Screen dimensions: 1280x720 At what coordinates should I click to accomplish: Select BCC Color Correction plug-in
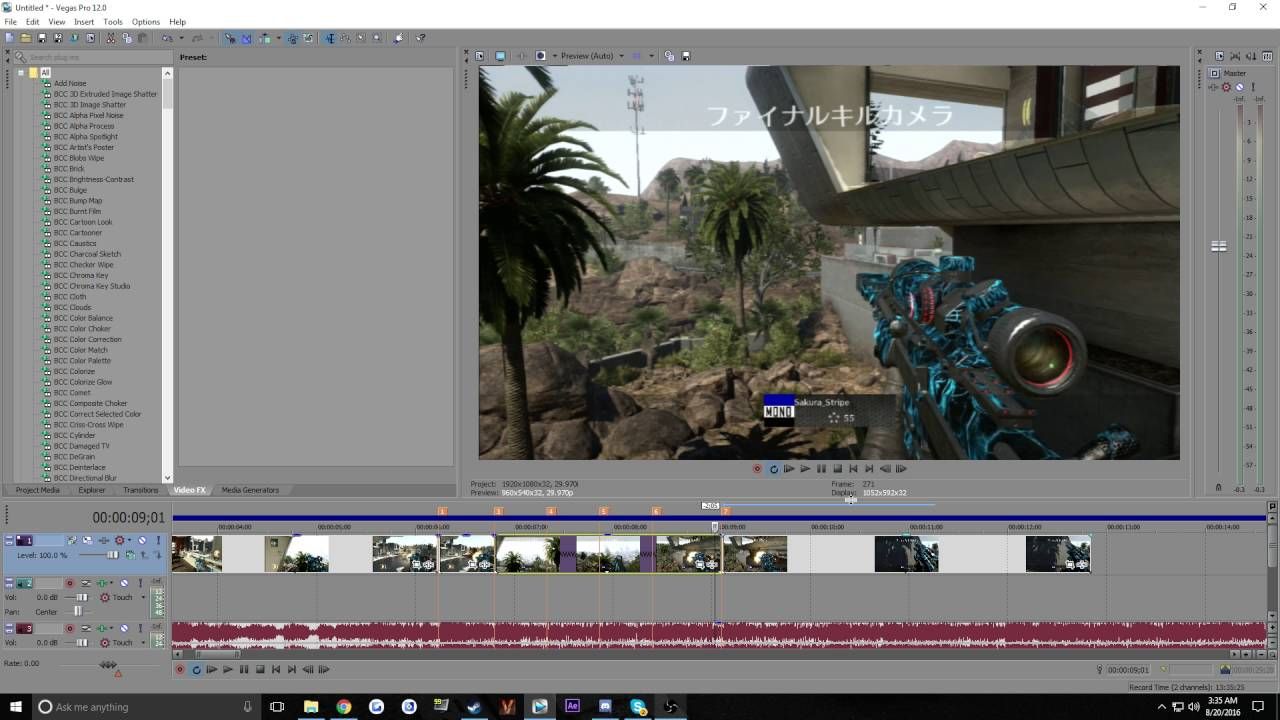pyautogui.click(x=88, y=339)
